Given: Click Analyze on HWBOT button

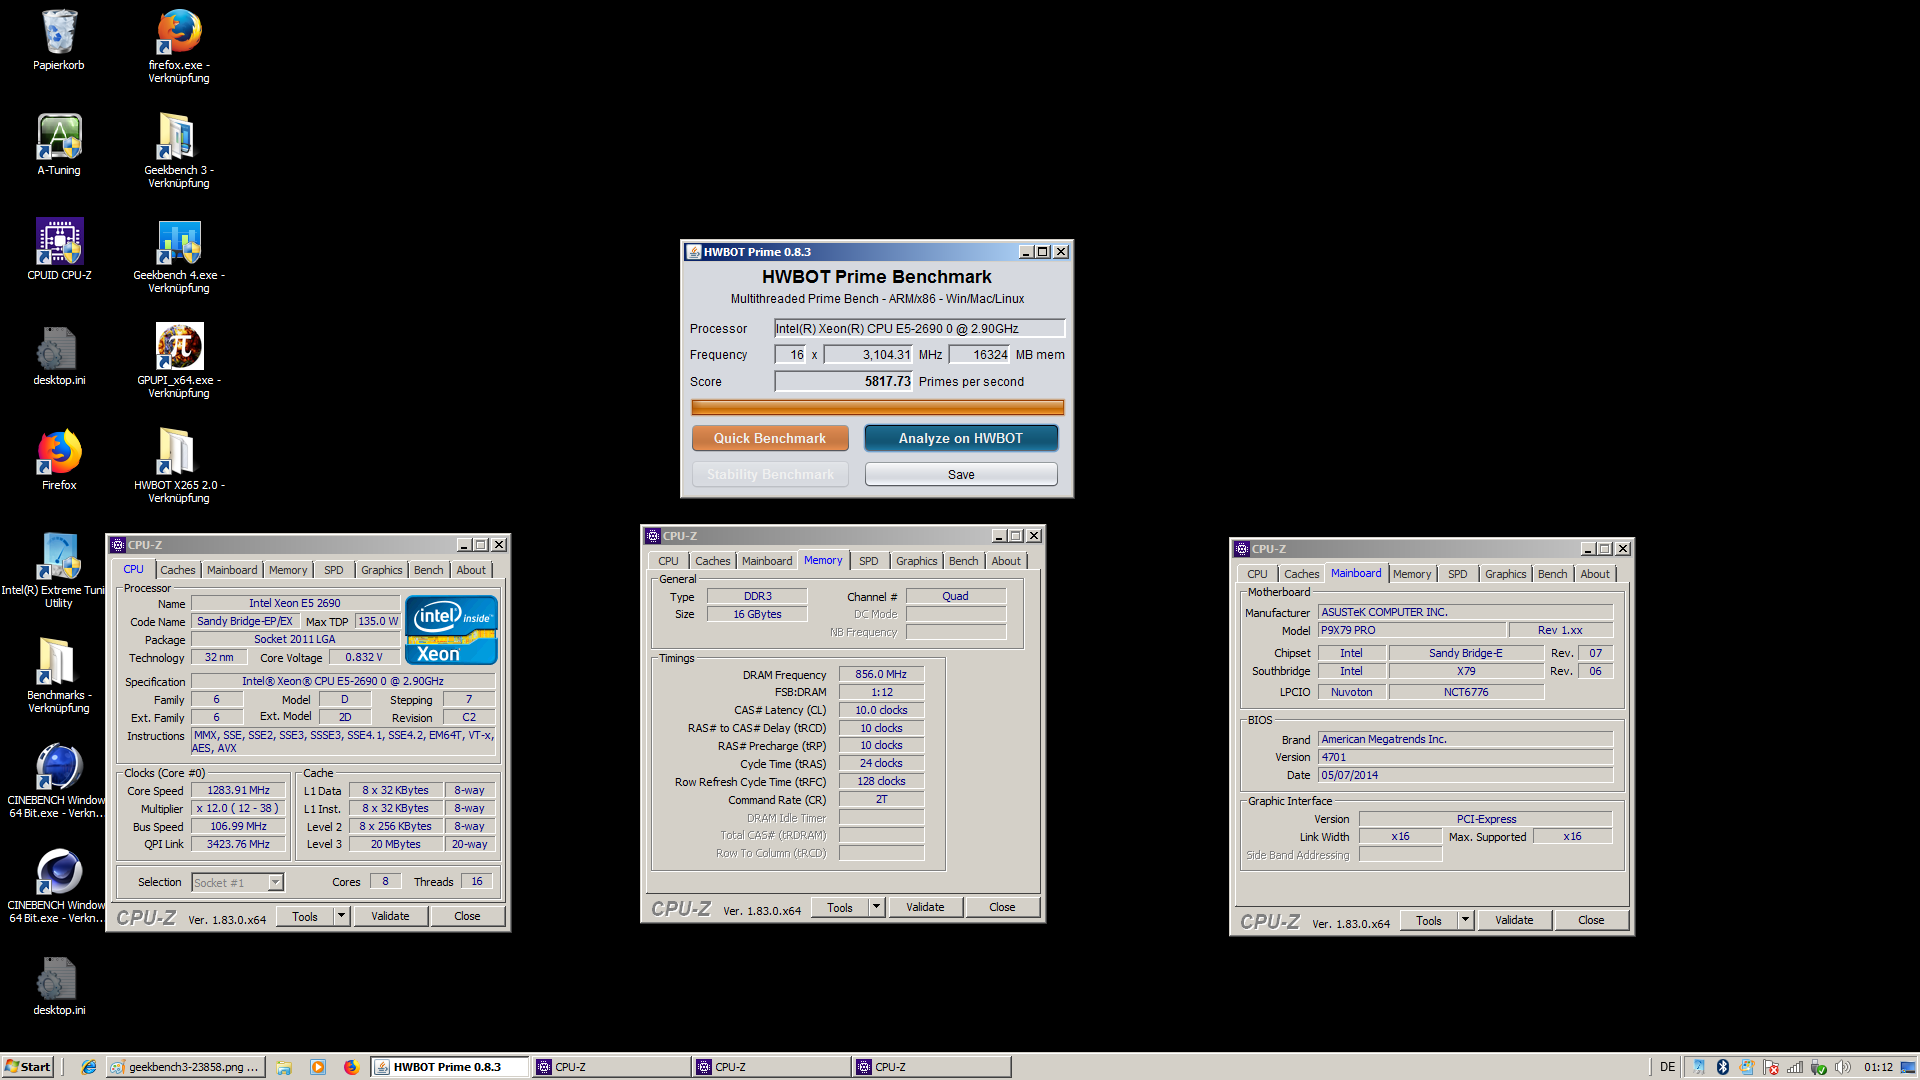Looking at the screenshot, I should point(961,438).
